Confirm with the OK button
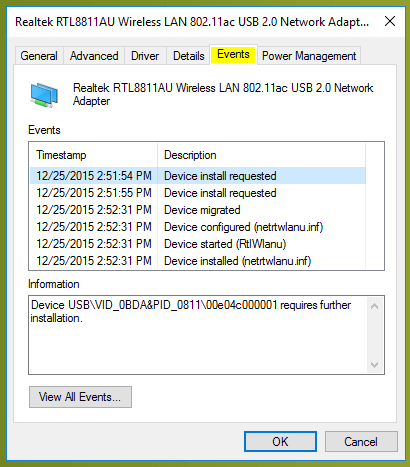The image size is (410, 467). [280, 442]
